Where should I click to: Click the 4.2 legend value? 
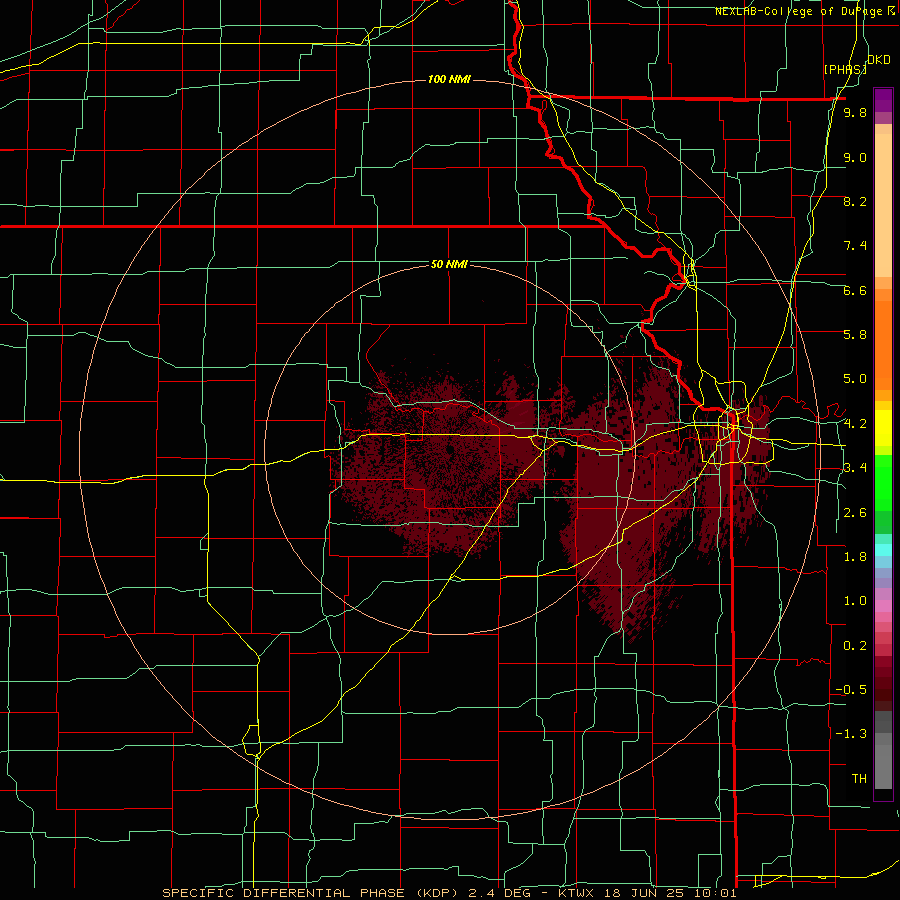(x=855, y=424)
